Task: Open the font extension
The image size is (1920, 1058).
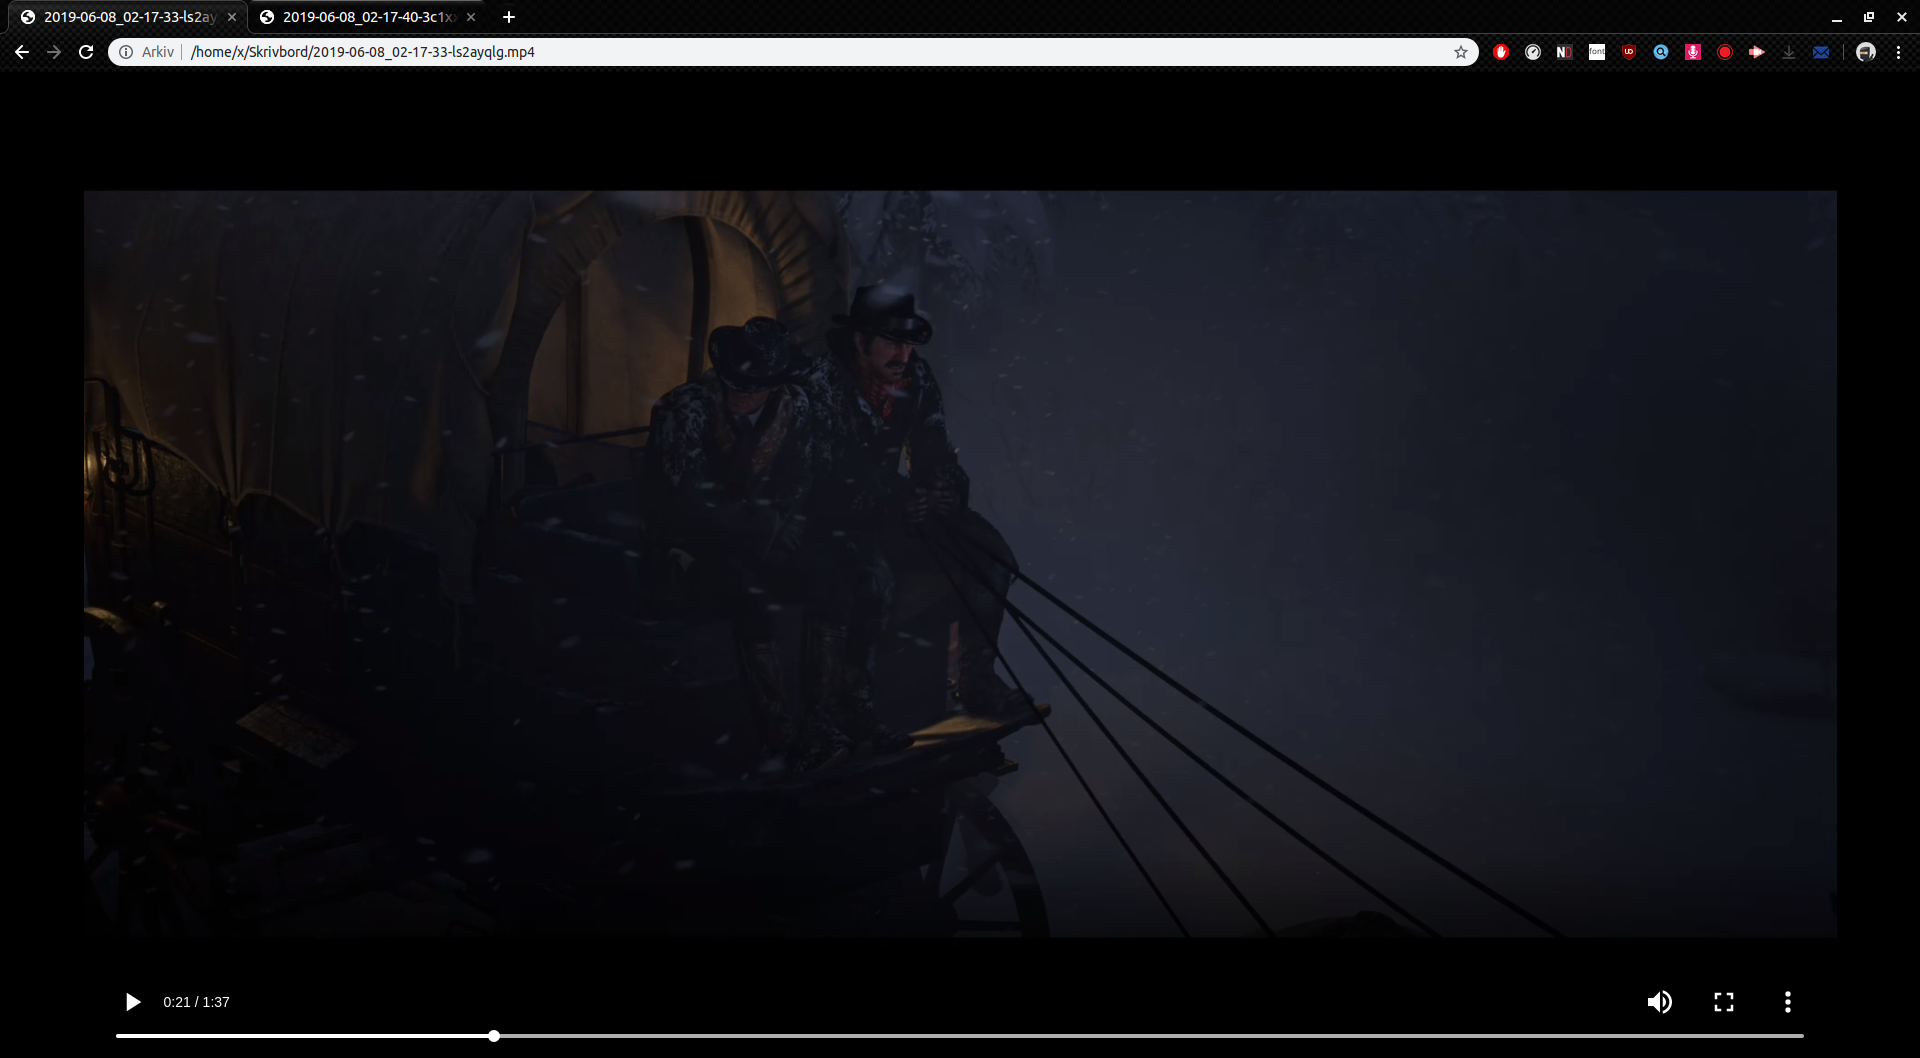Action: [1597, 52]
